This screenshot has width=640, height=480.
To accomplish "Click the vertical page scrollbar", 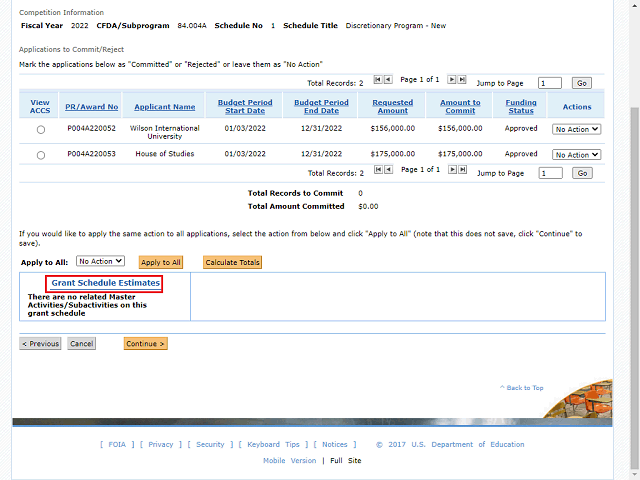I will pos(634,286).
